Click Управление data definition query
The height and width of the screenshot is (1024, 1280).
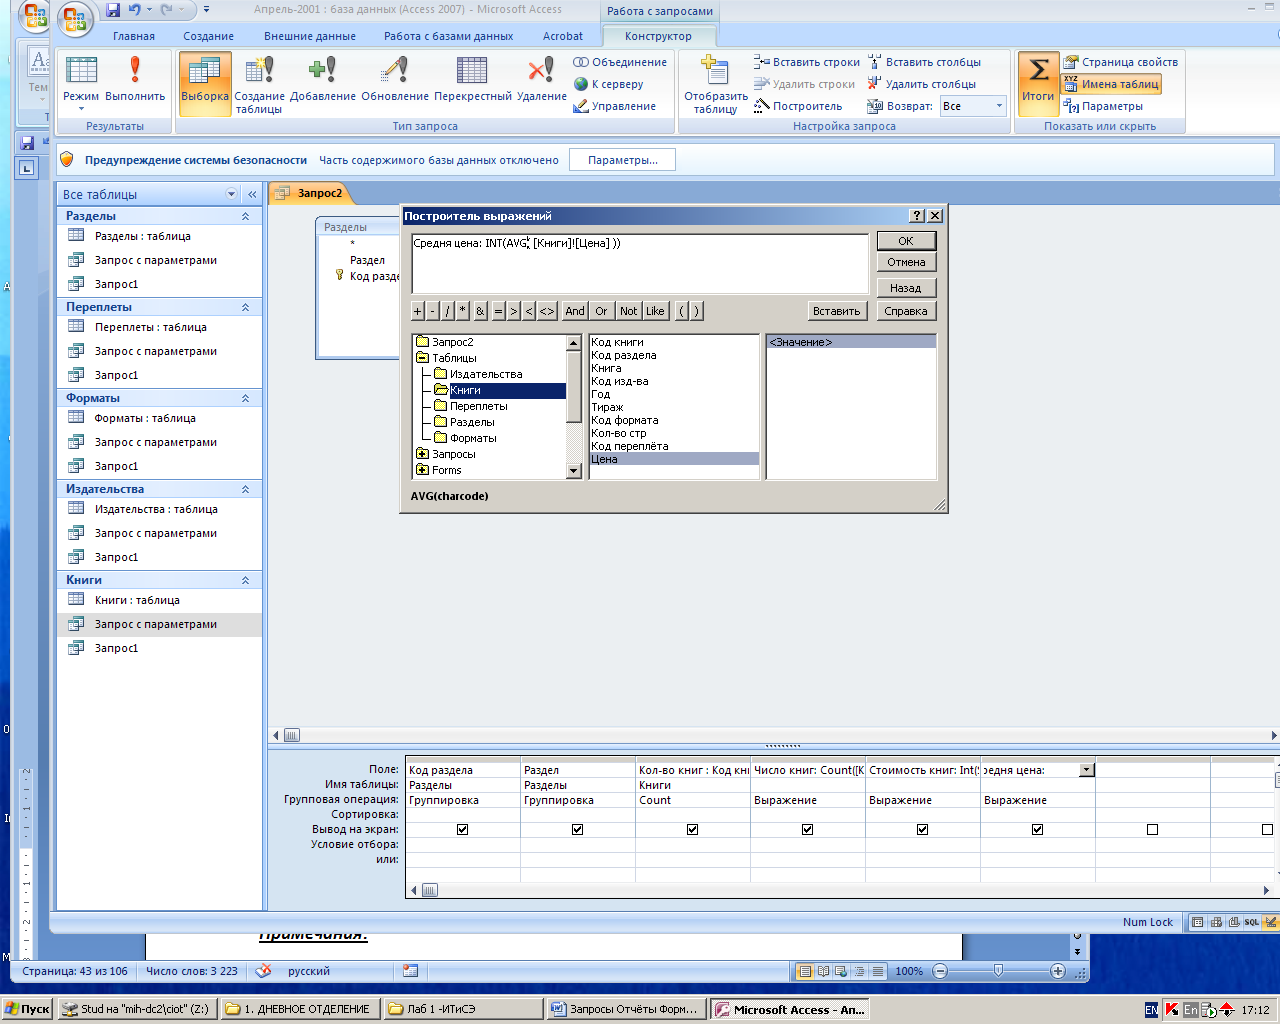click(x=615, y=106)
